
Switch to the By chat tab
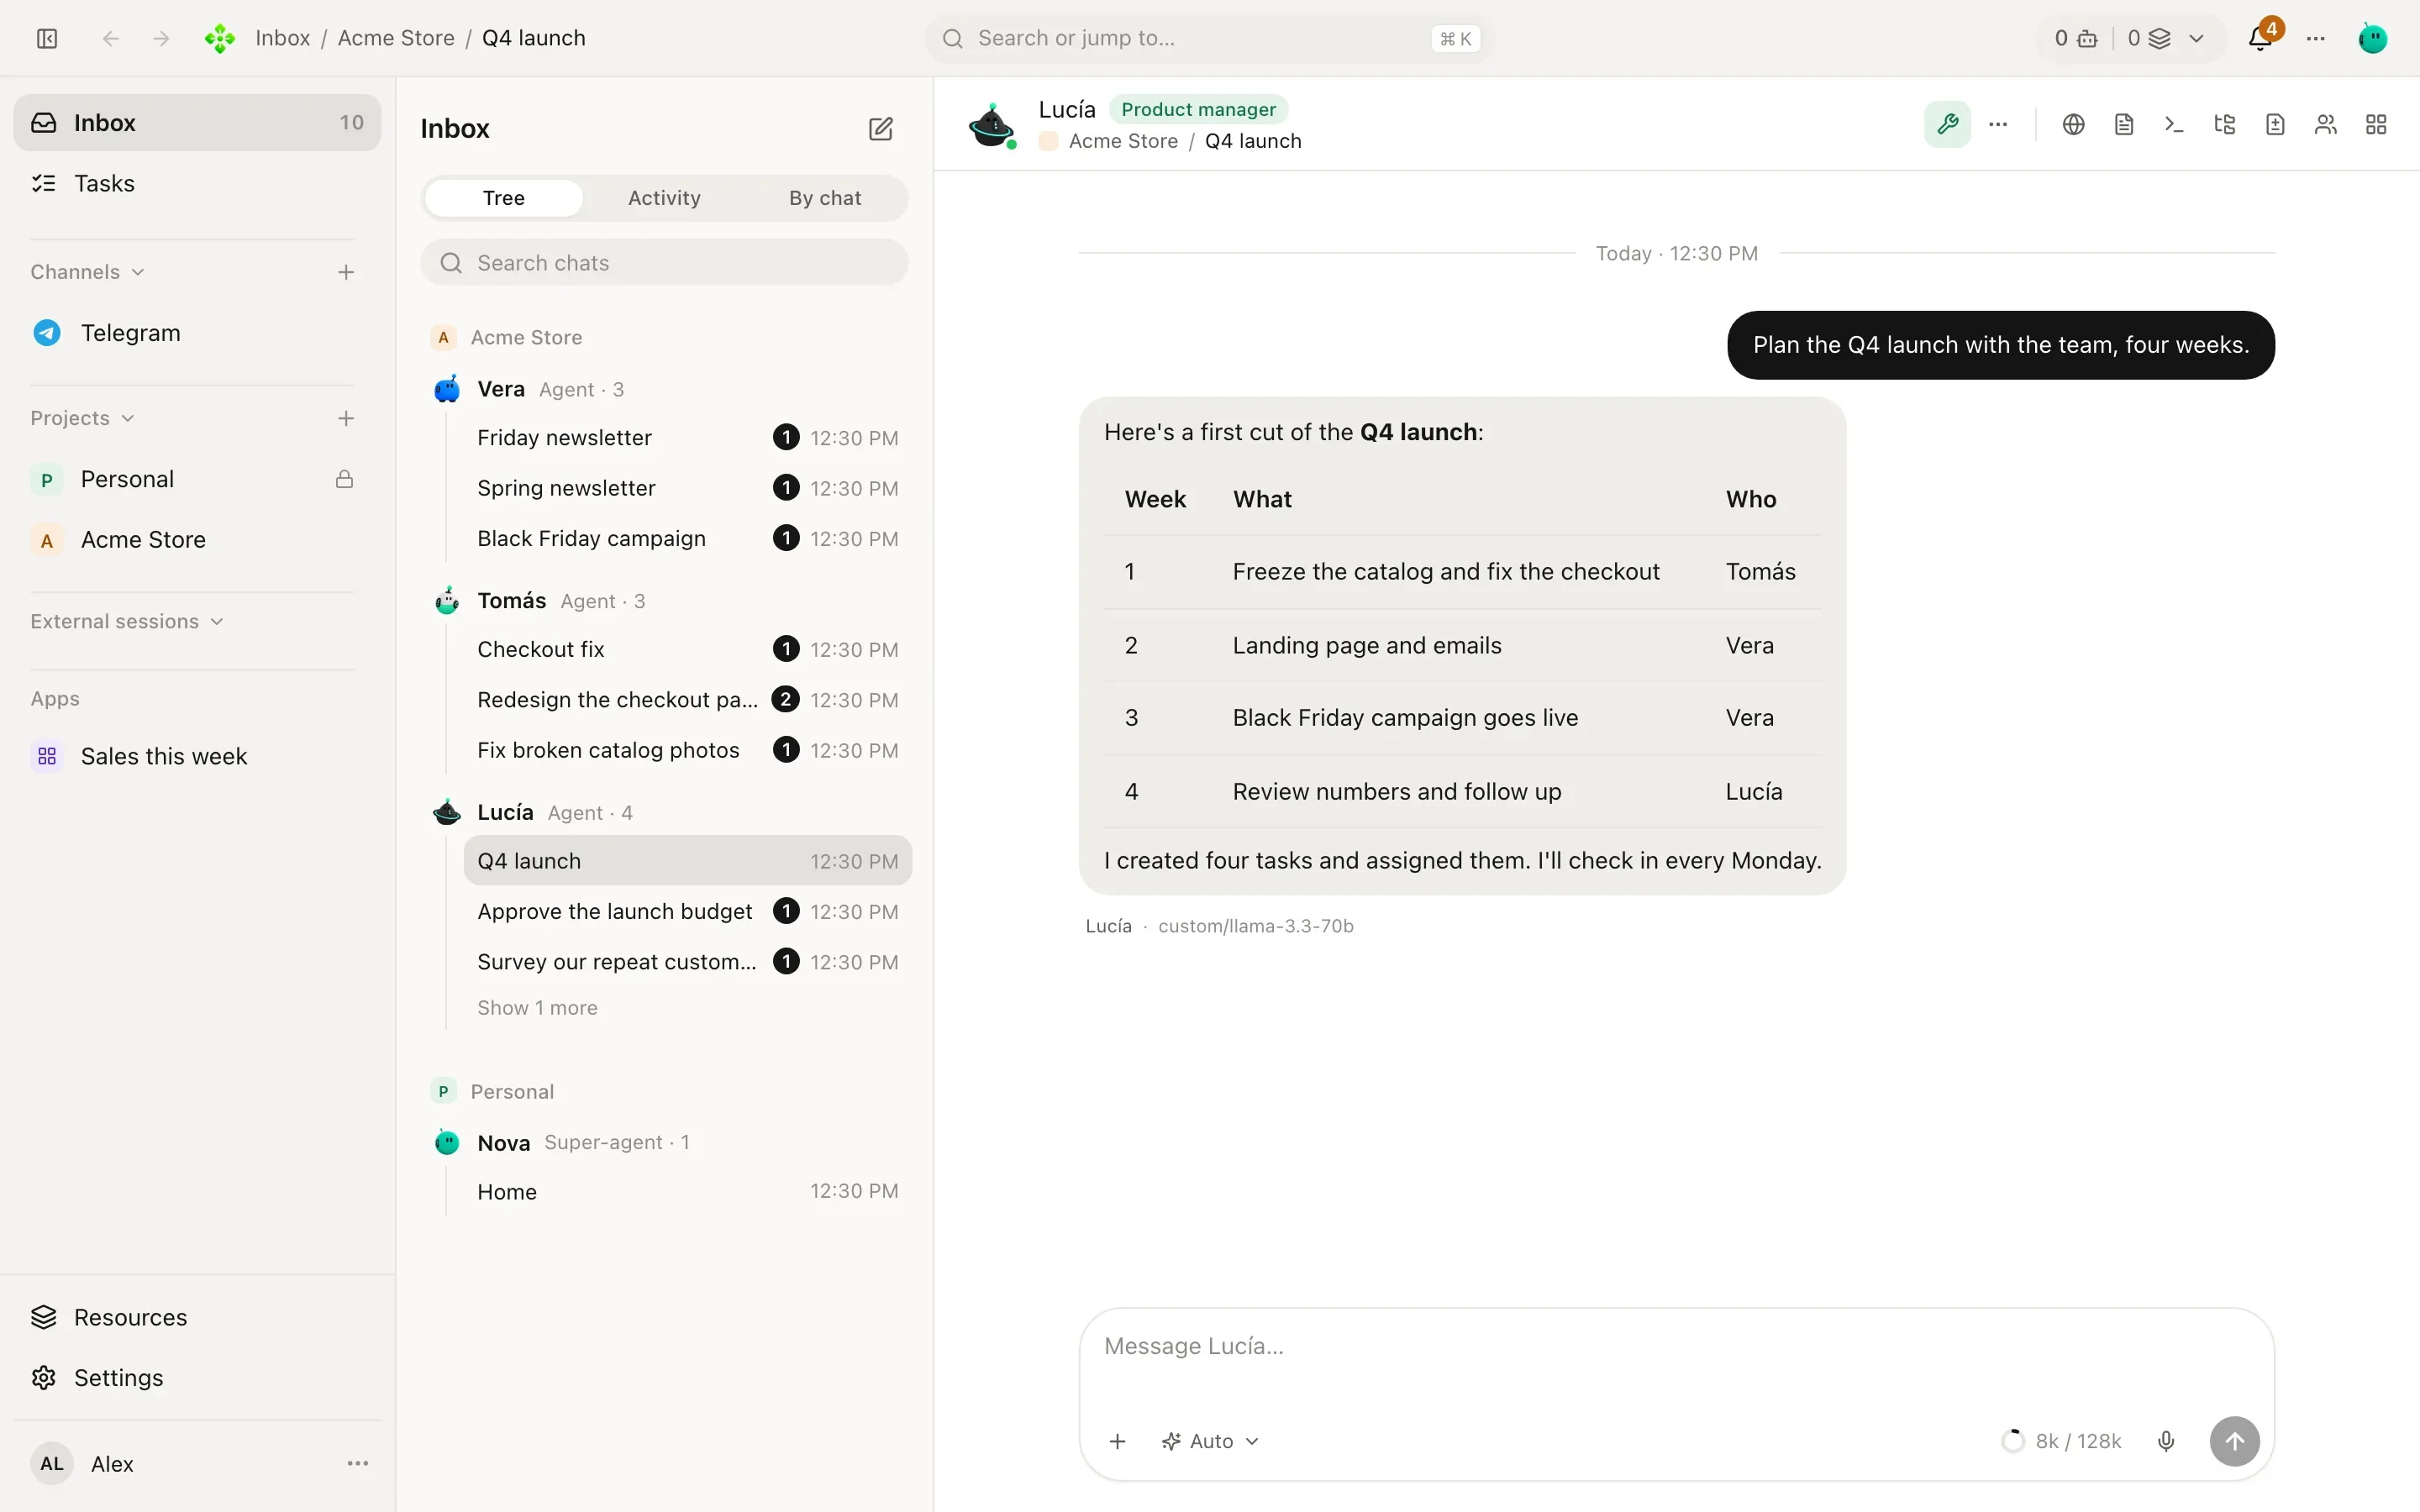pyautogui.click(x=825, y=198)
